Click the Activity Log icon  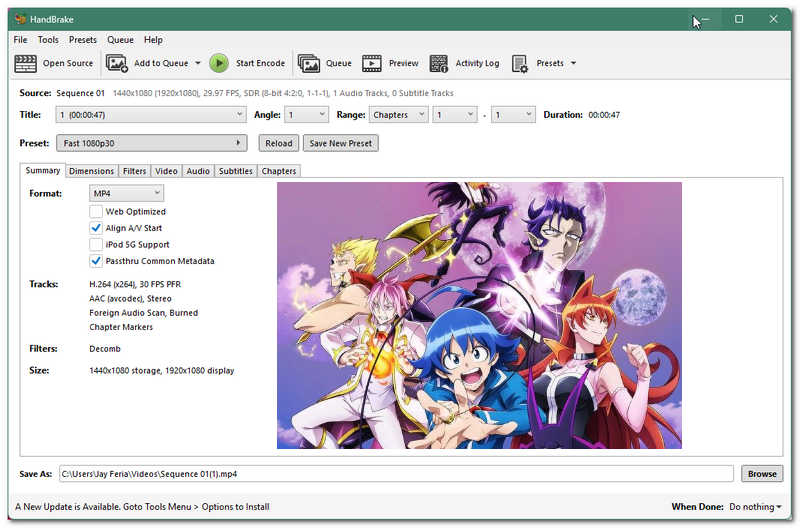point(438,63)
